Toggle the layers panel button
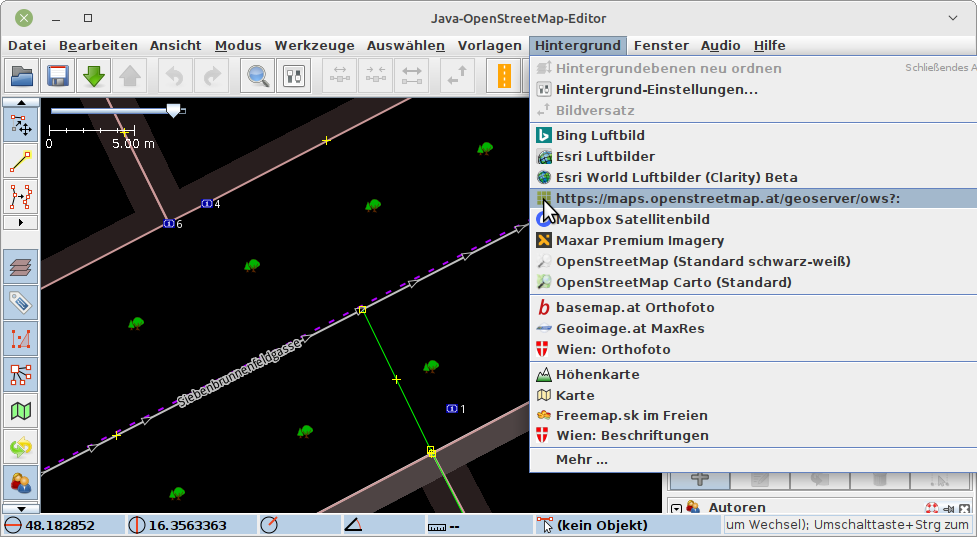 pos(21,267)
